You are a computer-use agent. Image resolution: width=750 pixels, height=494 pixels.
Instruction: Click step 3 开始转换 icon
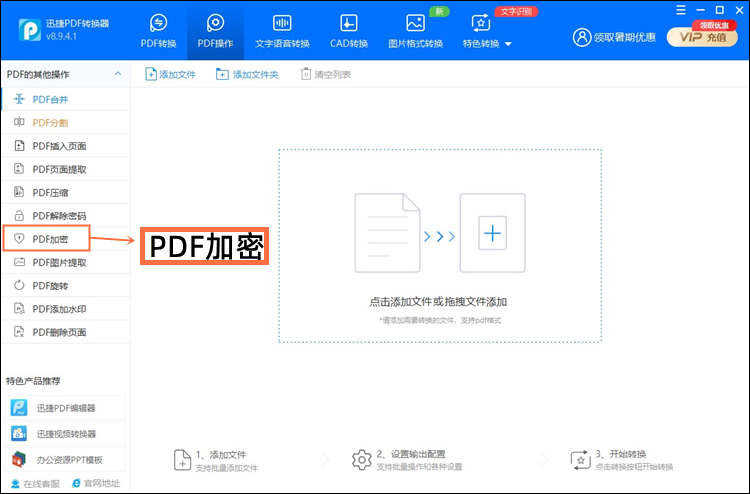pos(580,460)
